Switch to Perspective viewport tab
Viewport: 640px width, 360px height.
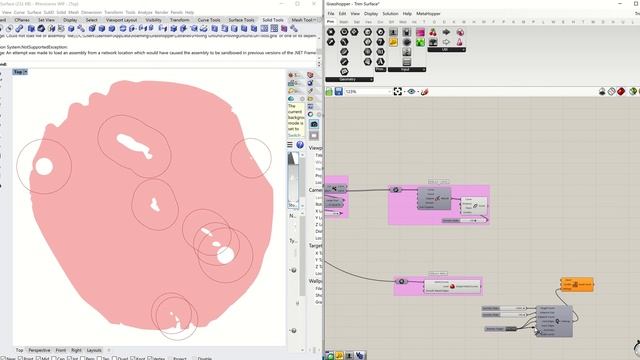39,350
